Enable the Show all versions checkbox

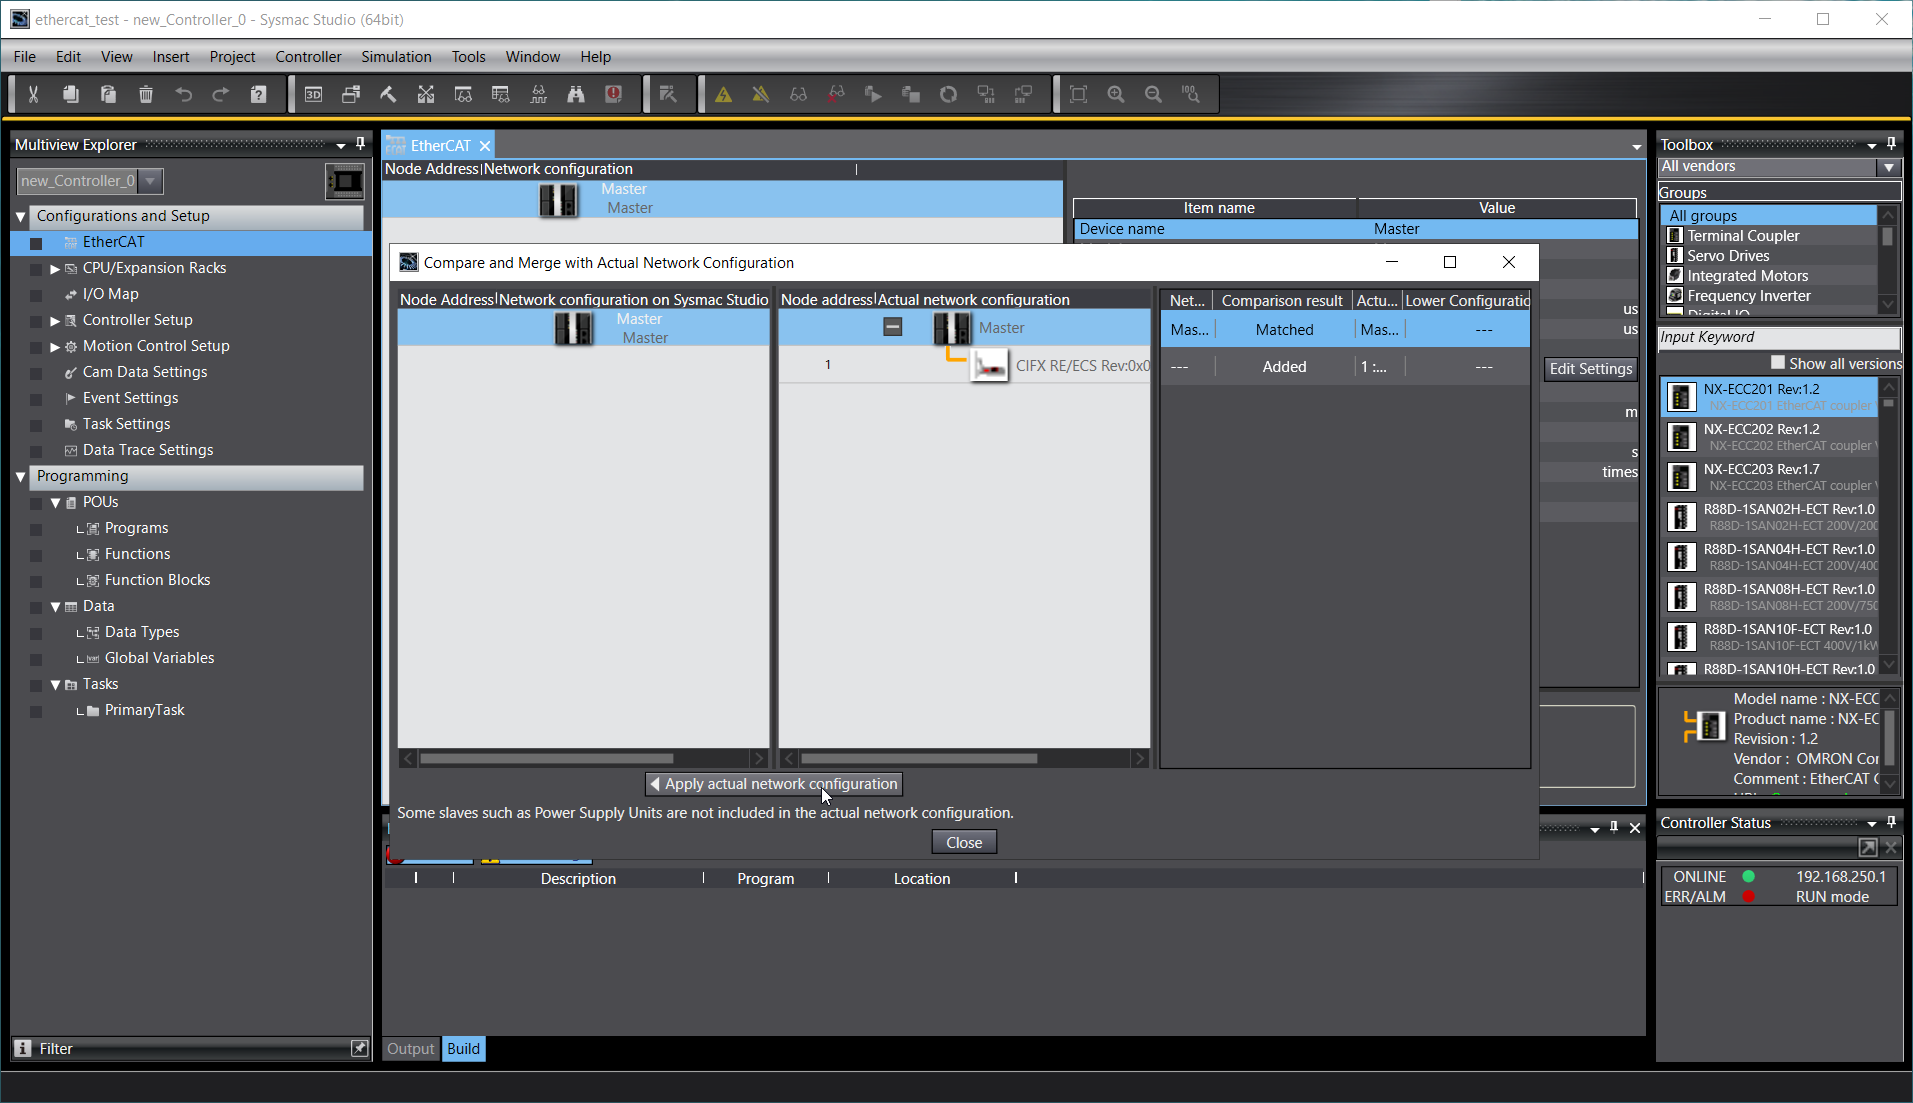pos(1777,363)
